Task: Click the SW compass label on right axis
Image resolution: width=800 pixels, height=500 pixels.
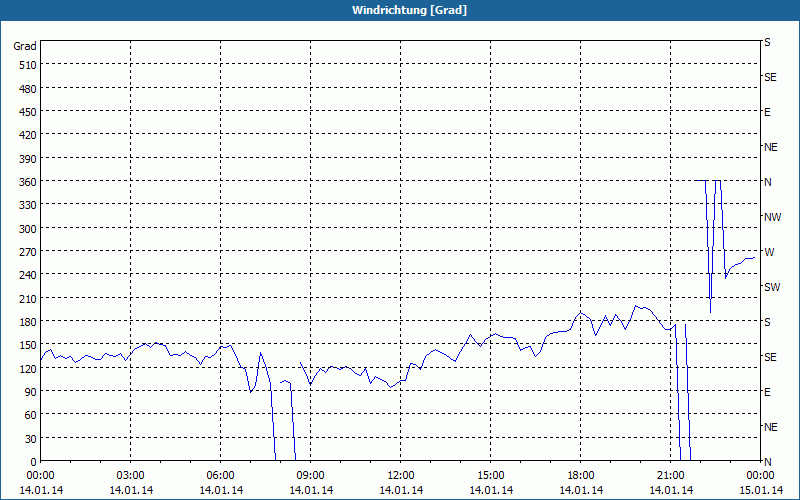Action: point(772,287)
